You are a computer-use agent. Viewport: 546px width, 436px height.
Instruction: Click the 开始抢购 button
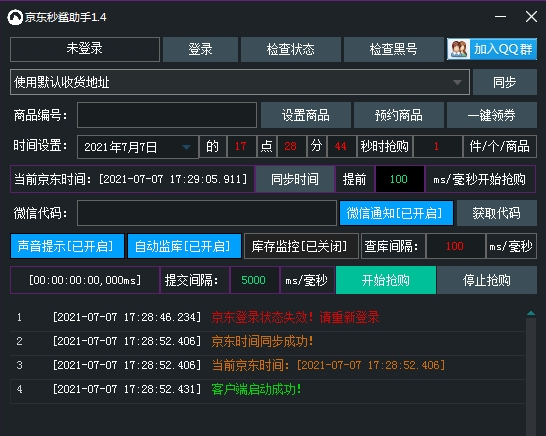tap(386, 280)
